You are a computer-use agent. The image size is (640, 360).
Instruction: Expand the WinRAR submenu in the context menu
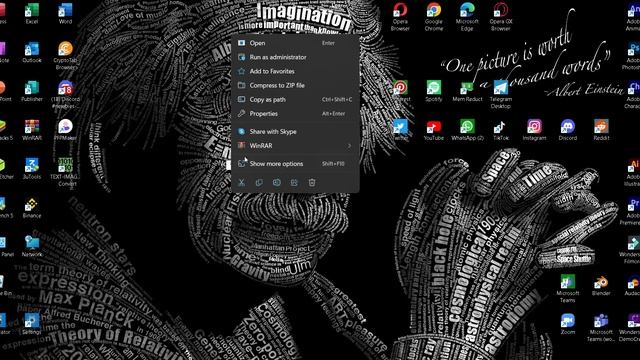tap(295, 145)
